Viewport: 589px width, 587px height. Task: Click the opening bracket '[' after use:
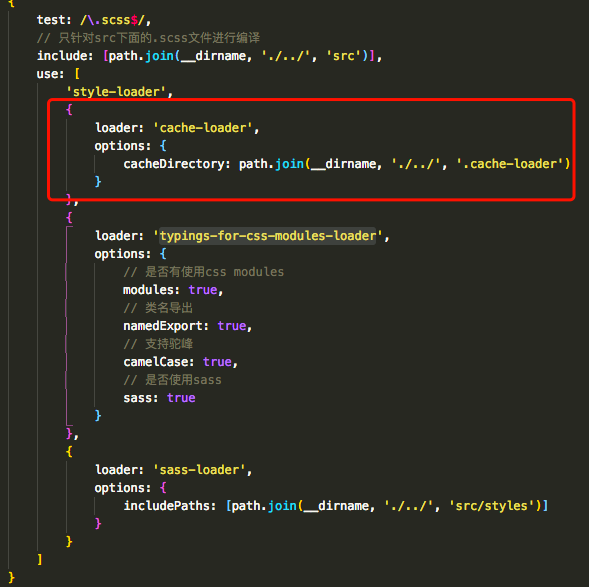pos(77,74)
